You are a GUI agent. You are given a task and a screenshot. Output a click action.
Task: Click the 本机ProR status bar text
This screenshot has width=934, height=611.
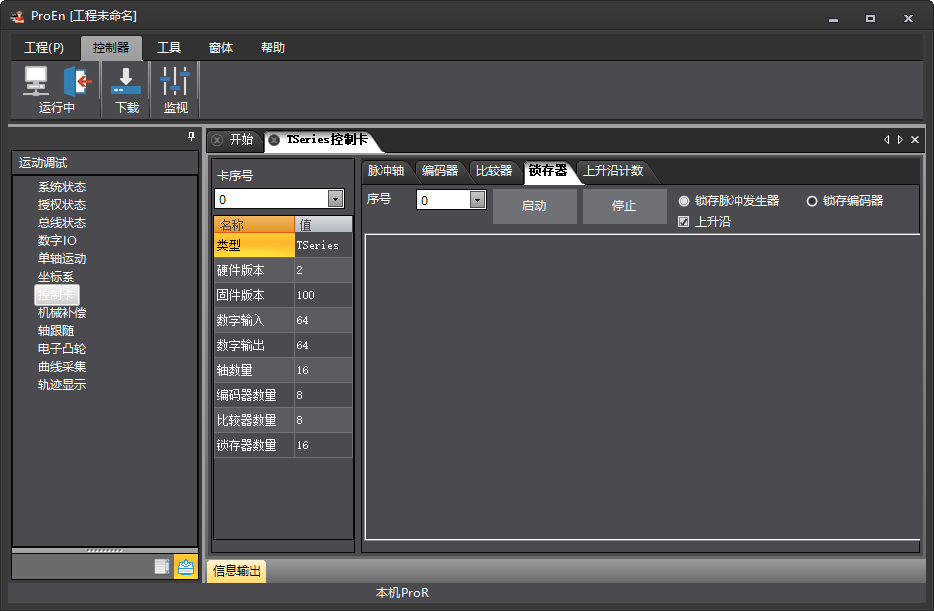coord(402,593)
